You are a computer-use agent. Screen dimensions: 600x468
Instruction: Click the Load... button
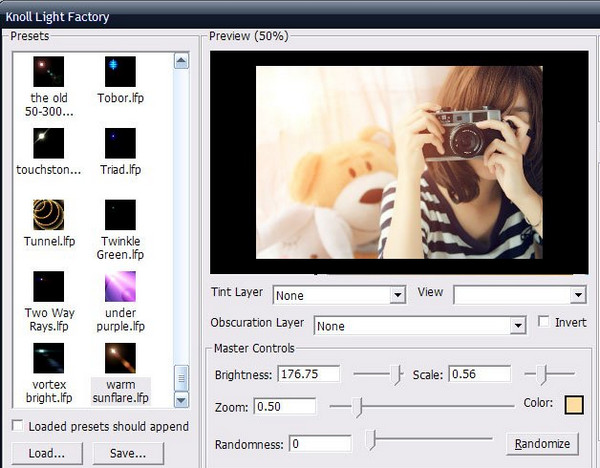pyautogui.click(x=46, y=453)
